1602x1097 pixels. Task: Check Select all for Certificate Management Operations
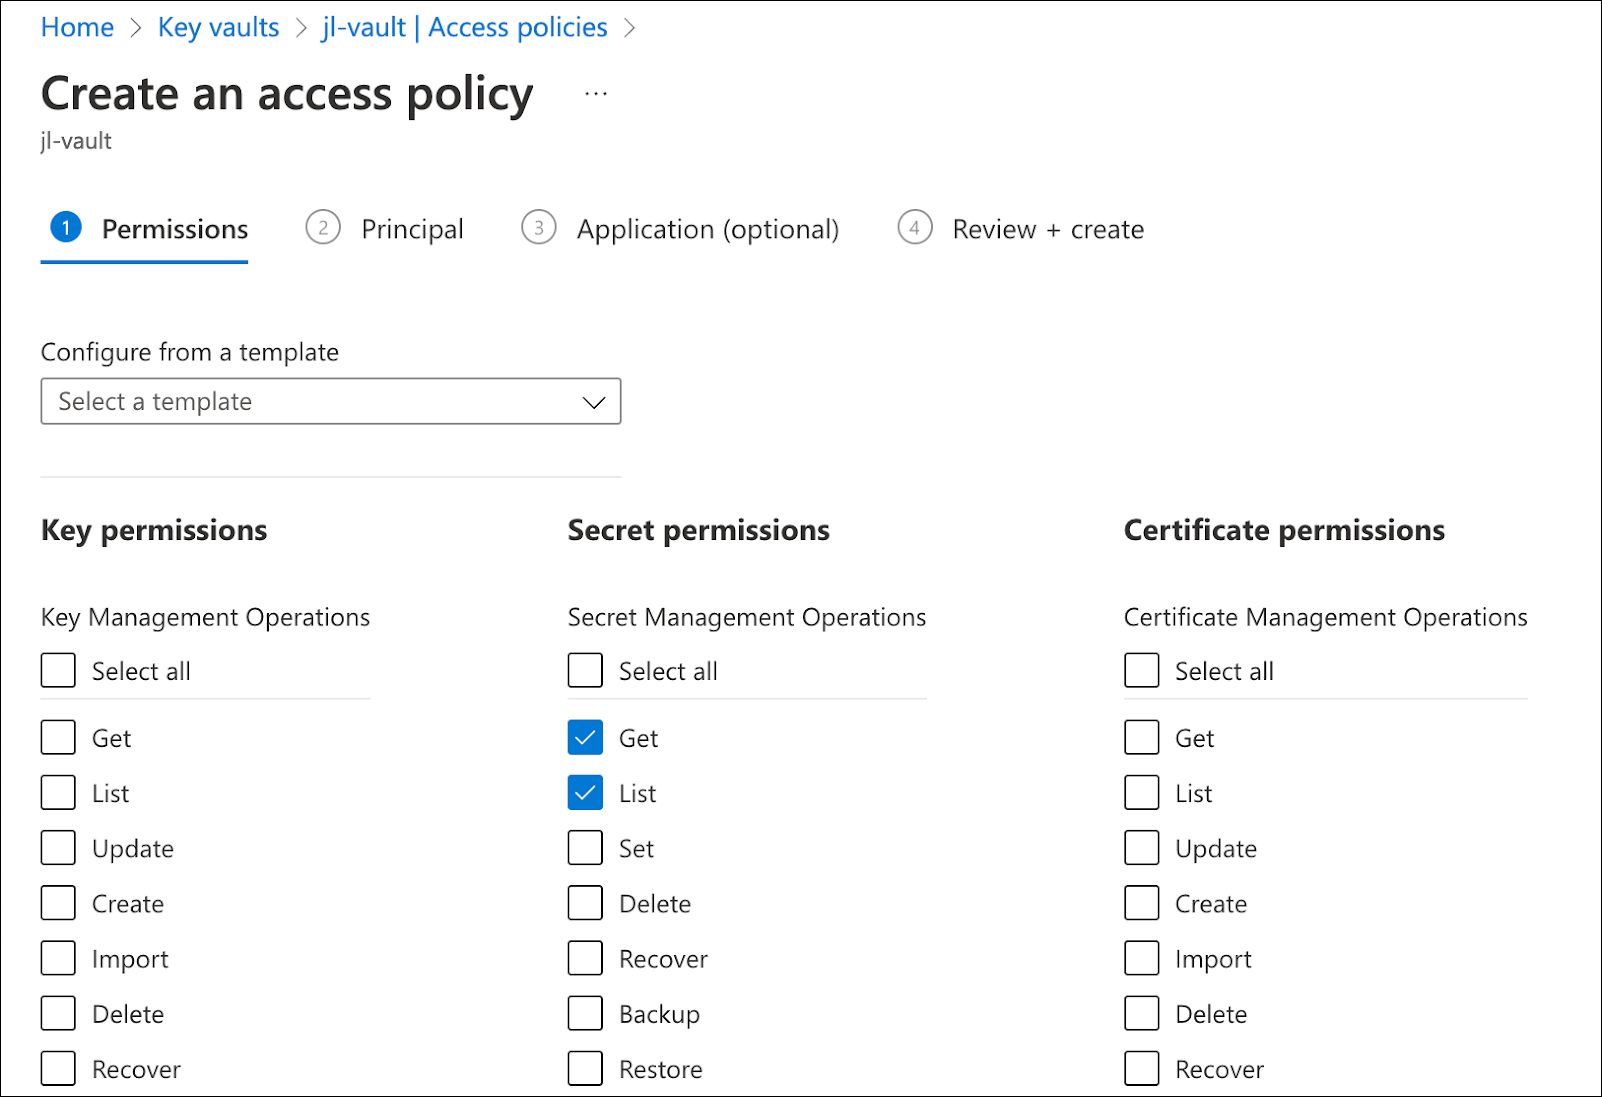coord(1141,670)
